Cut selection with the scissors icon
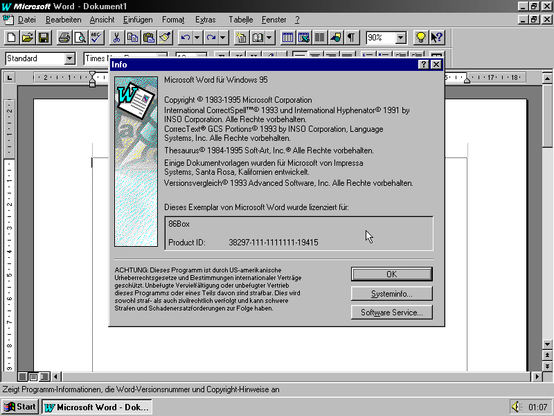This screenshot has height=416, width=554. [117, 37]
